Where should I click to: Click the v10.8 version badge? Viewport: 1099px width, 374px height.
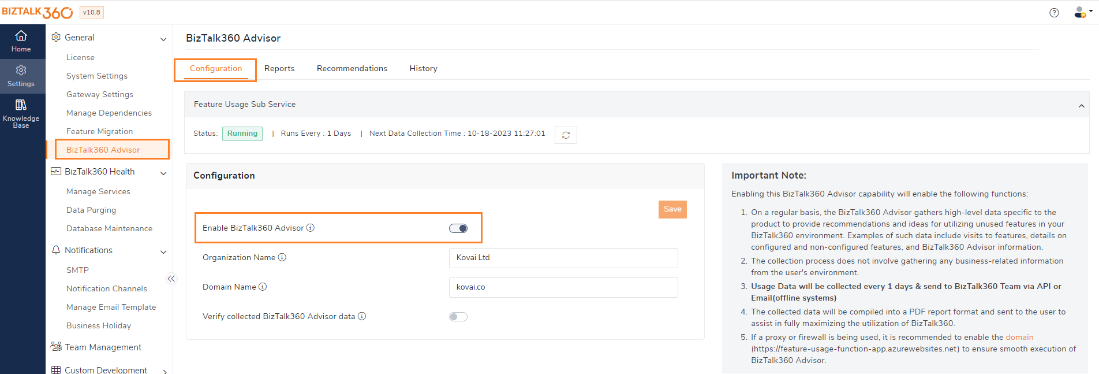[93, 13]
